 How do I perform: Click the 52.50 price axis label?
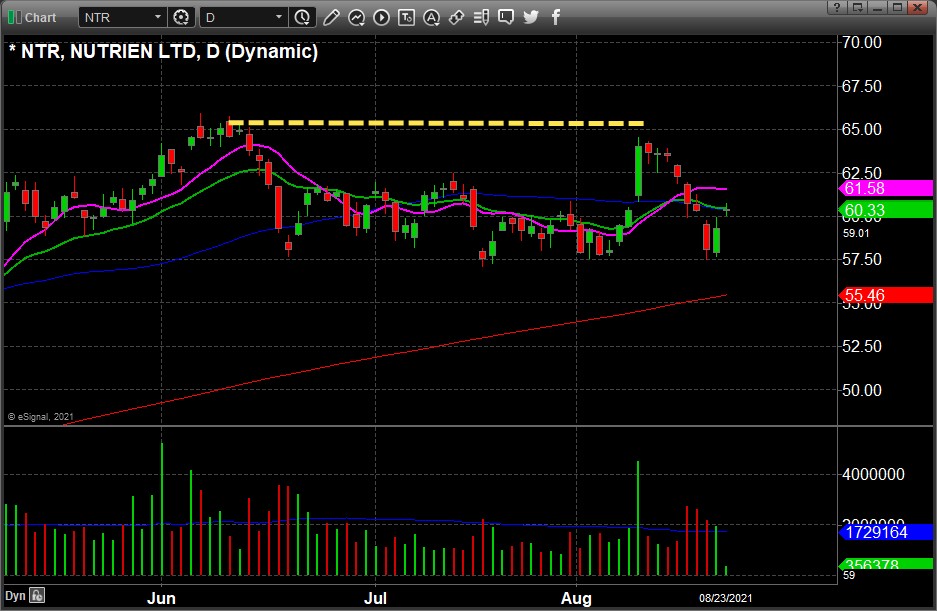point(861,346)
